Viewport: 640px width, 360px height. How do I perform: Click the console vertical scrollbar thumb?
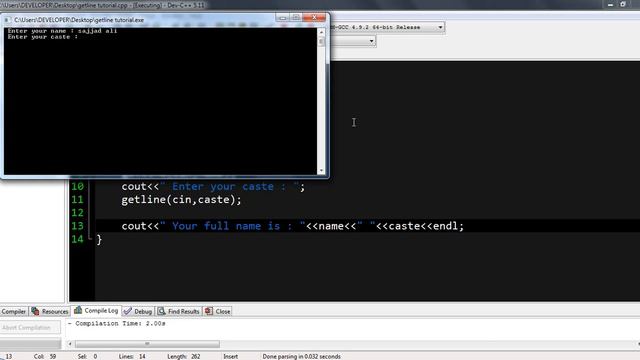(x=322, y=41)
